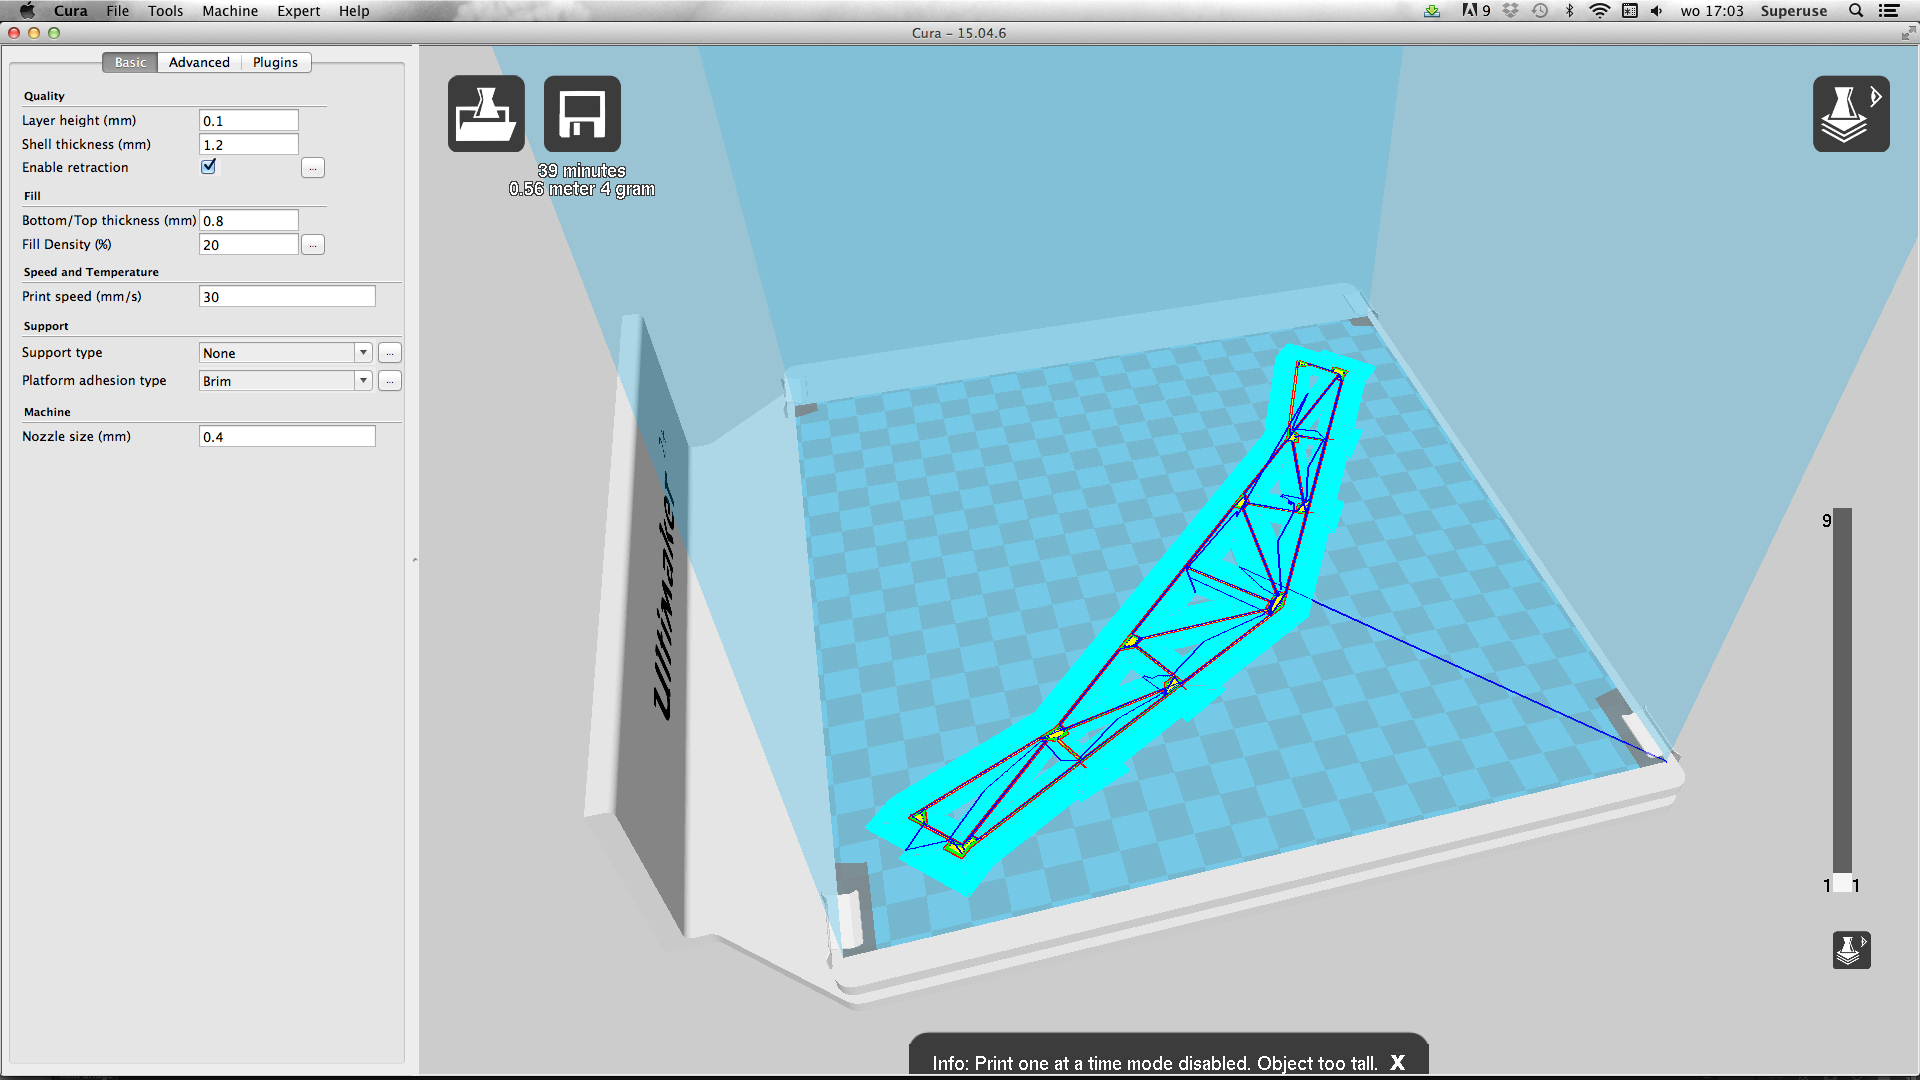1920x1080 pixels.
Task: Open Fill Density extra settings button
Action: (x=313, y=245)
